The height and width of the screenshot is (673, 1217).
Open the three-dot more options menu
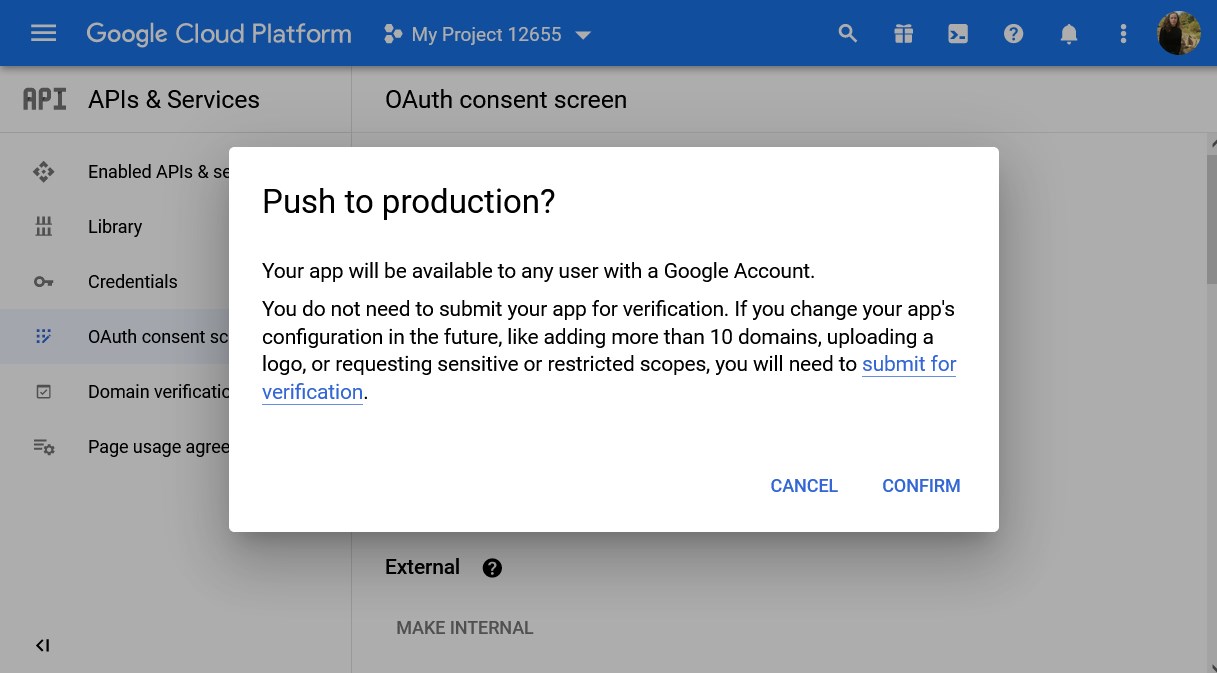[x=1123, y=34]
